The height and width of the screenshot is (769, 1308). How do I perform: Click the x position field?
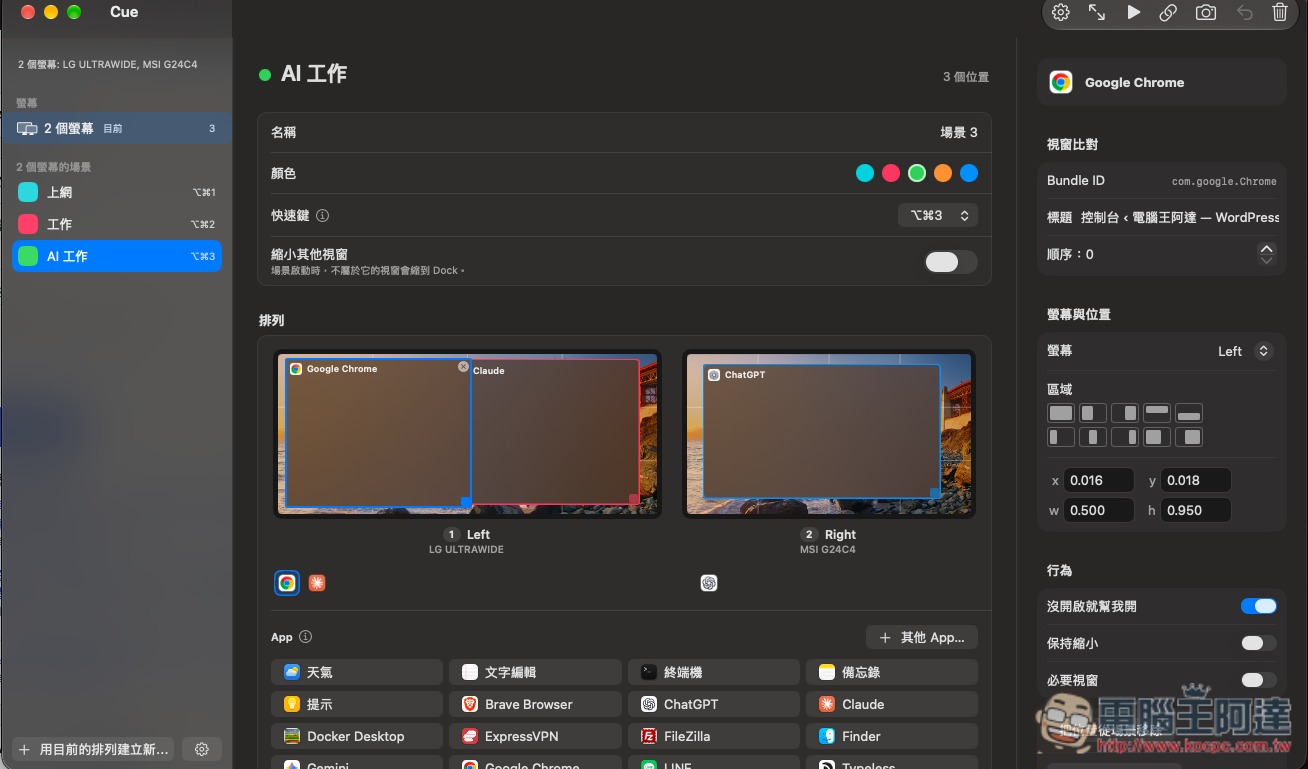[1099, 480]
